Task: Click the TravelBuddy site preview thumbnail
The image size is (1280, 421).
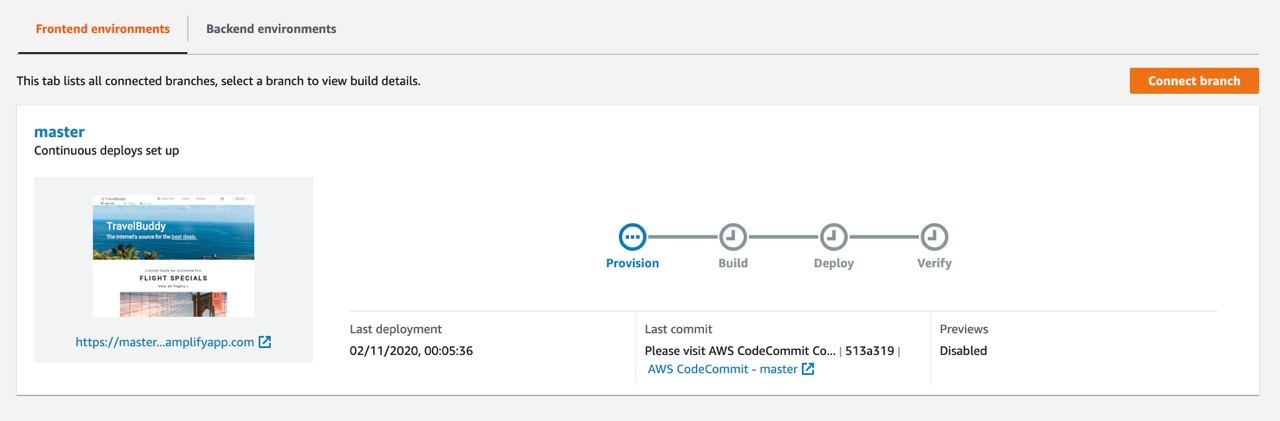Action: pyautogui.click(x=174, y=256)
